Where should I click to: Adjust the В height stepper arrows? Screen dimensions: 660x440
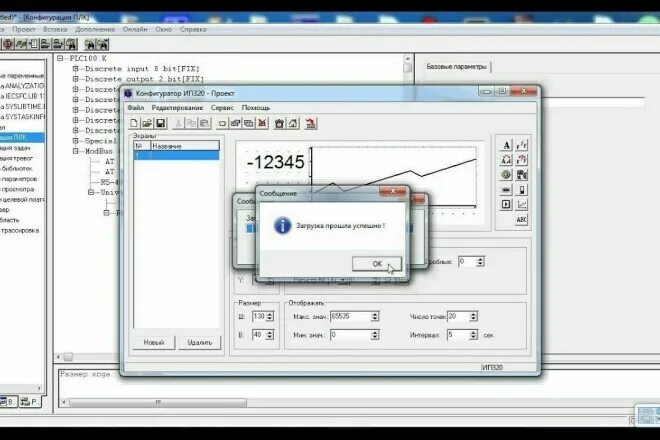(270, 335)
